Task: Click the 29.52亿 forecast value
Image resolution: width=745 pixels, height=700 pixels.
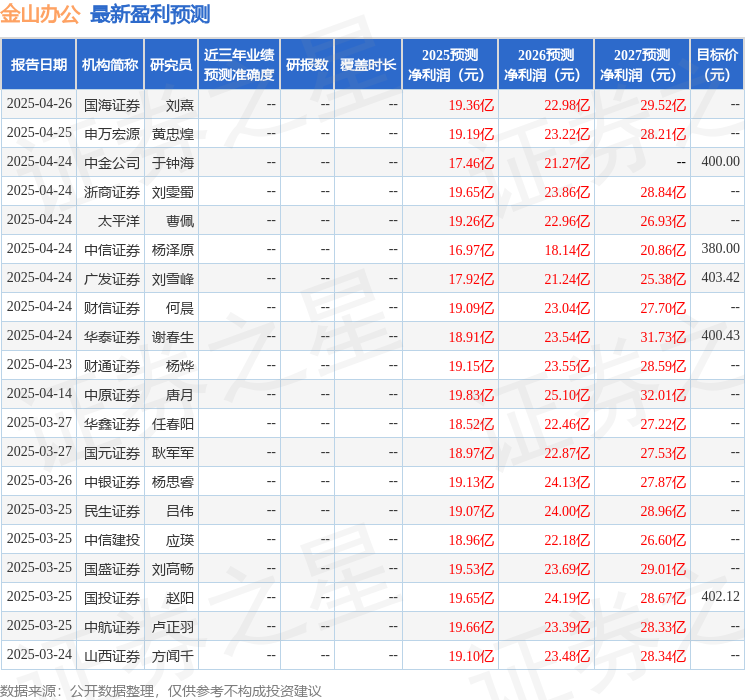Action: pyautogui.click(x=663, y=105)
